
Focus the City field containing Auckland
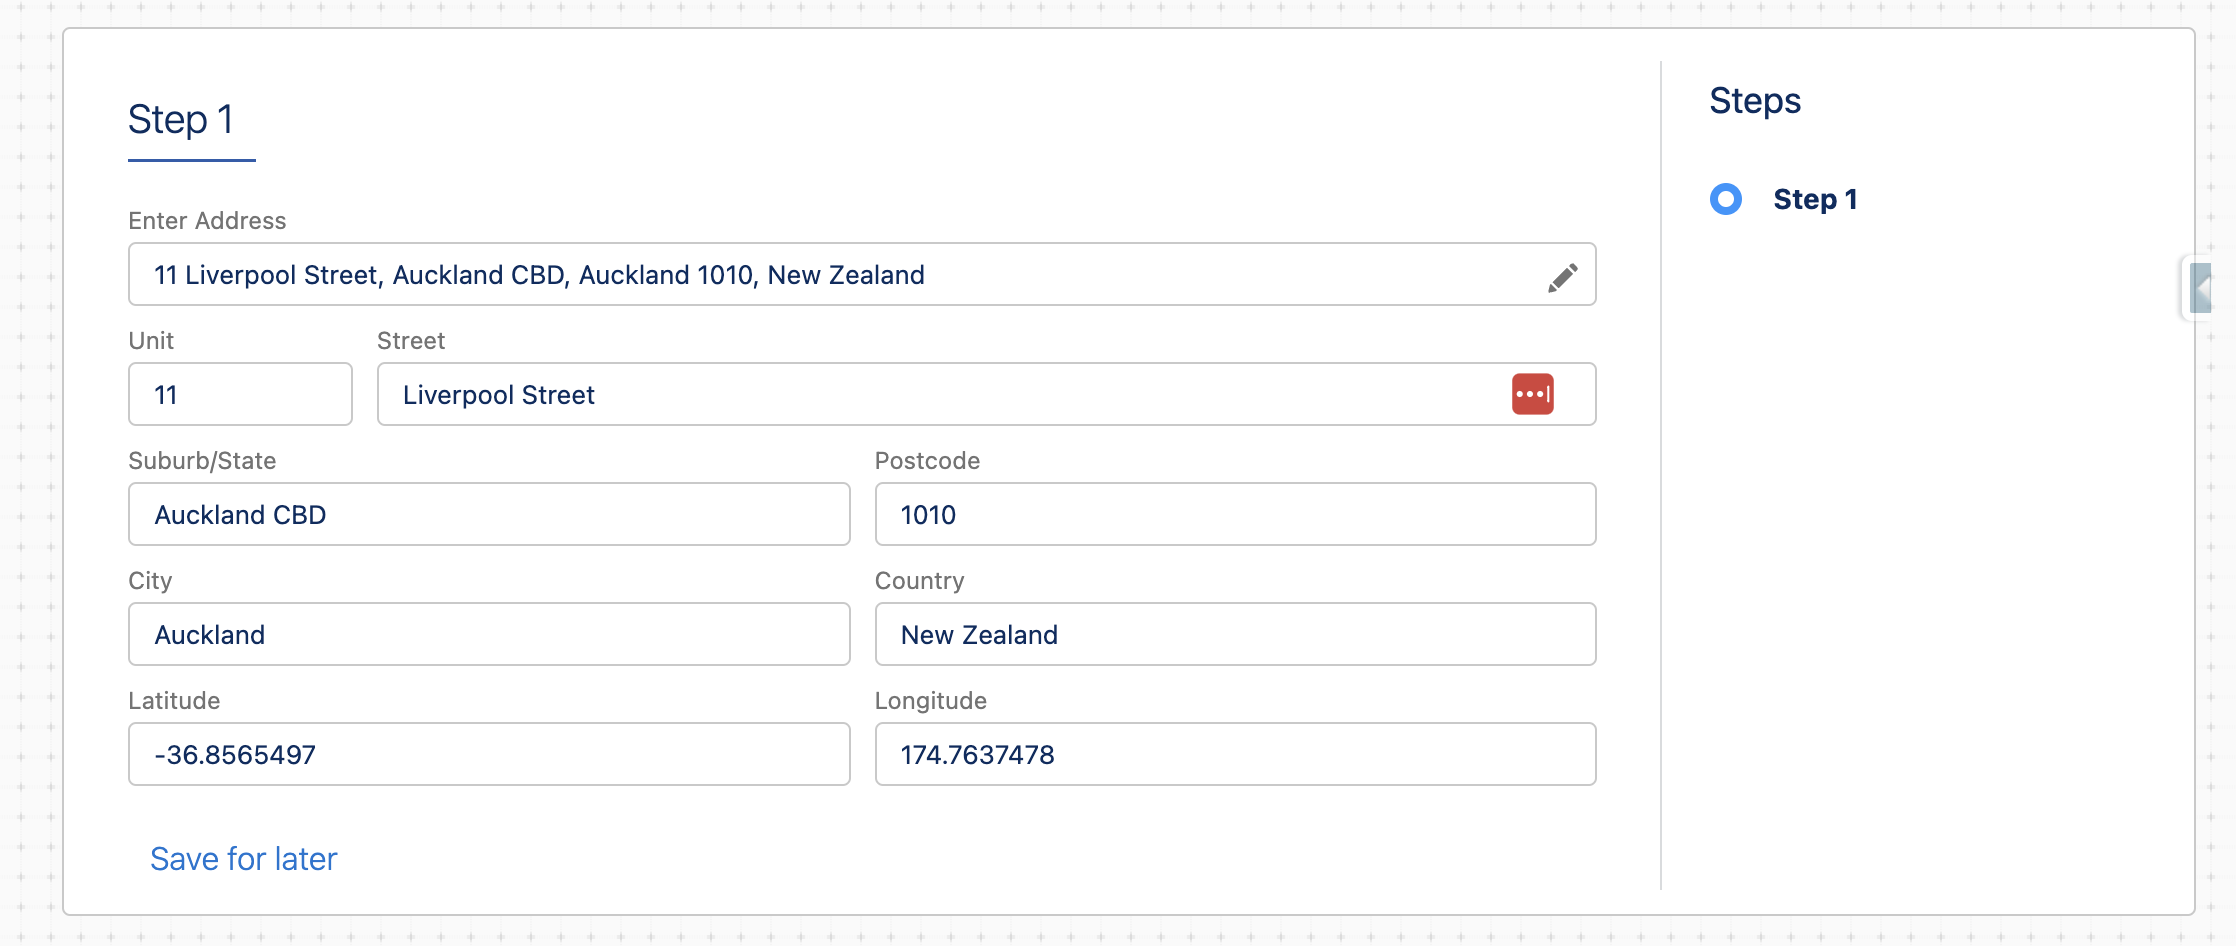(489, 634)
